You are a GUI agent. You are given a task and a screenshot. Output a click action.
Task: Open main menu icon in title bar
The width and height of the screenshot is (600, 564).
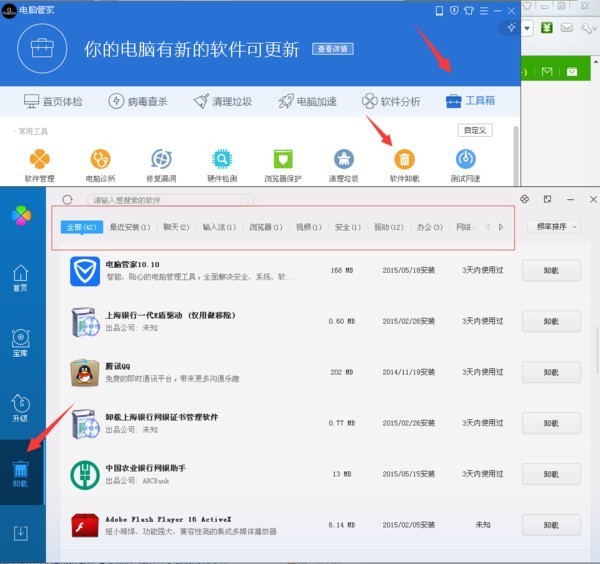tap(484, 11)
